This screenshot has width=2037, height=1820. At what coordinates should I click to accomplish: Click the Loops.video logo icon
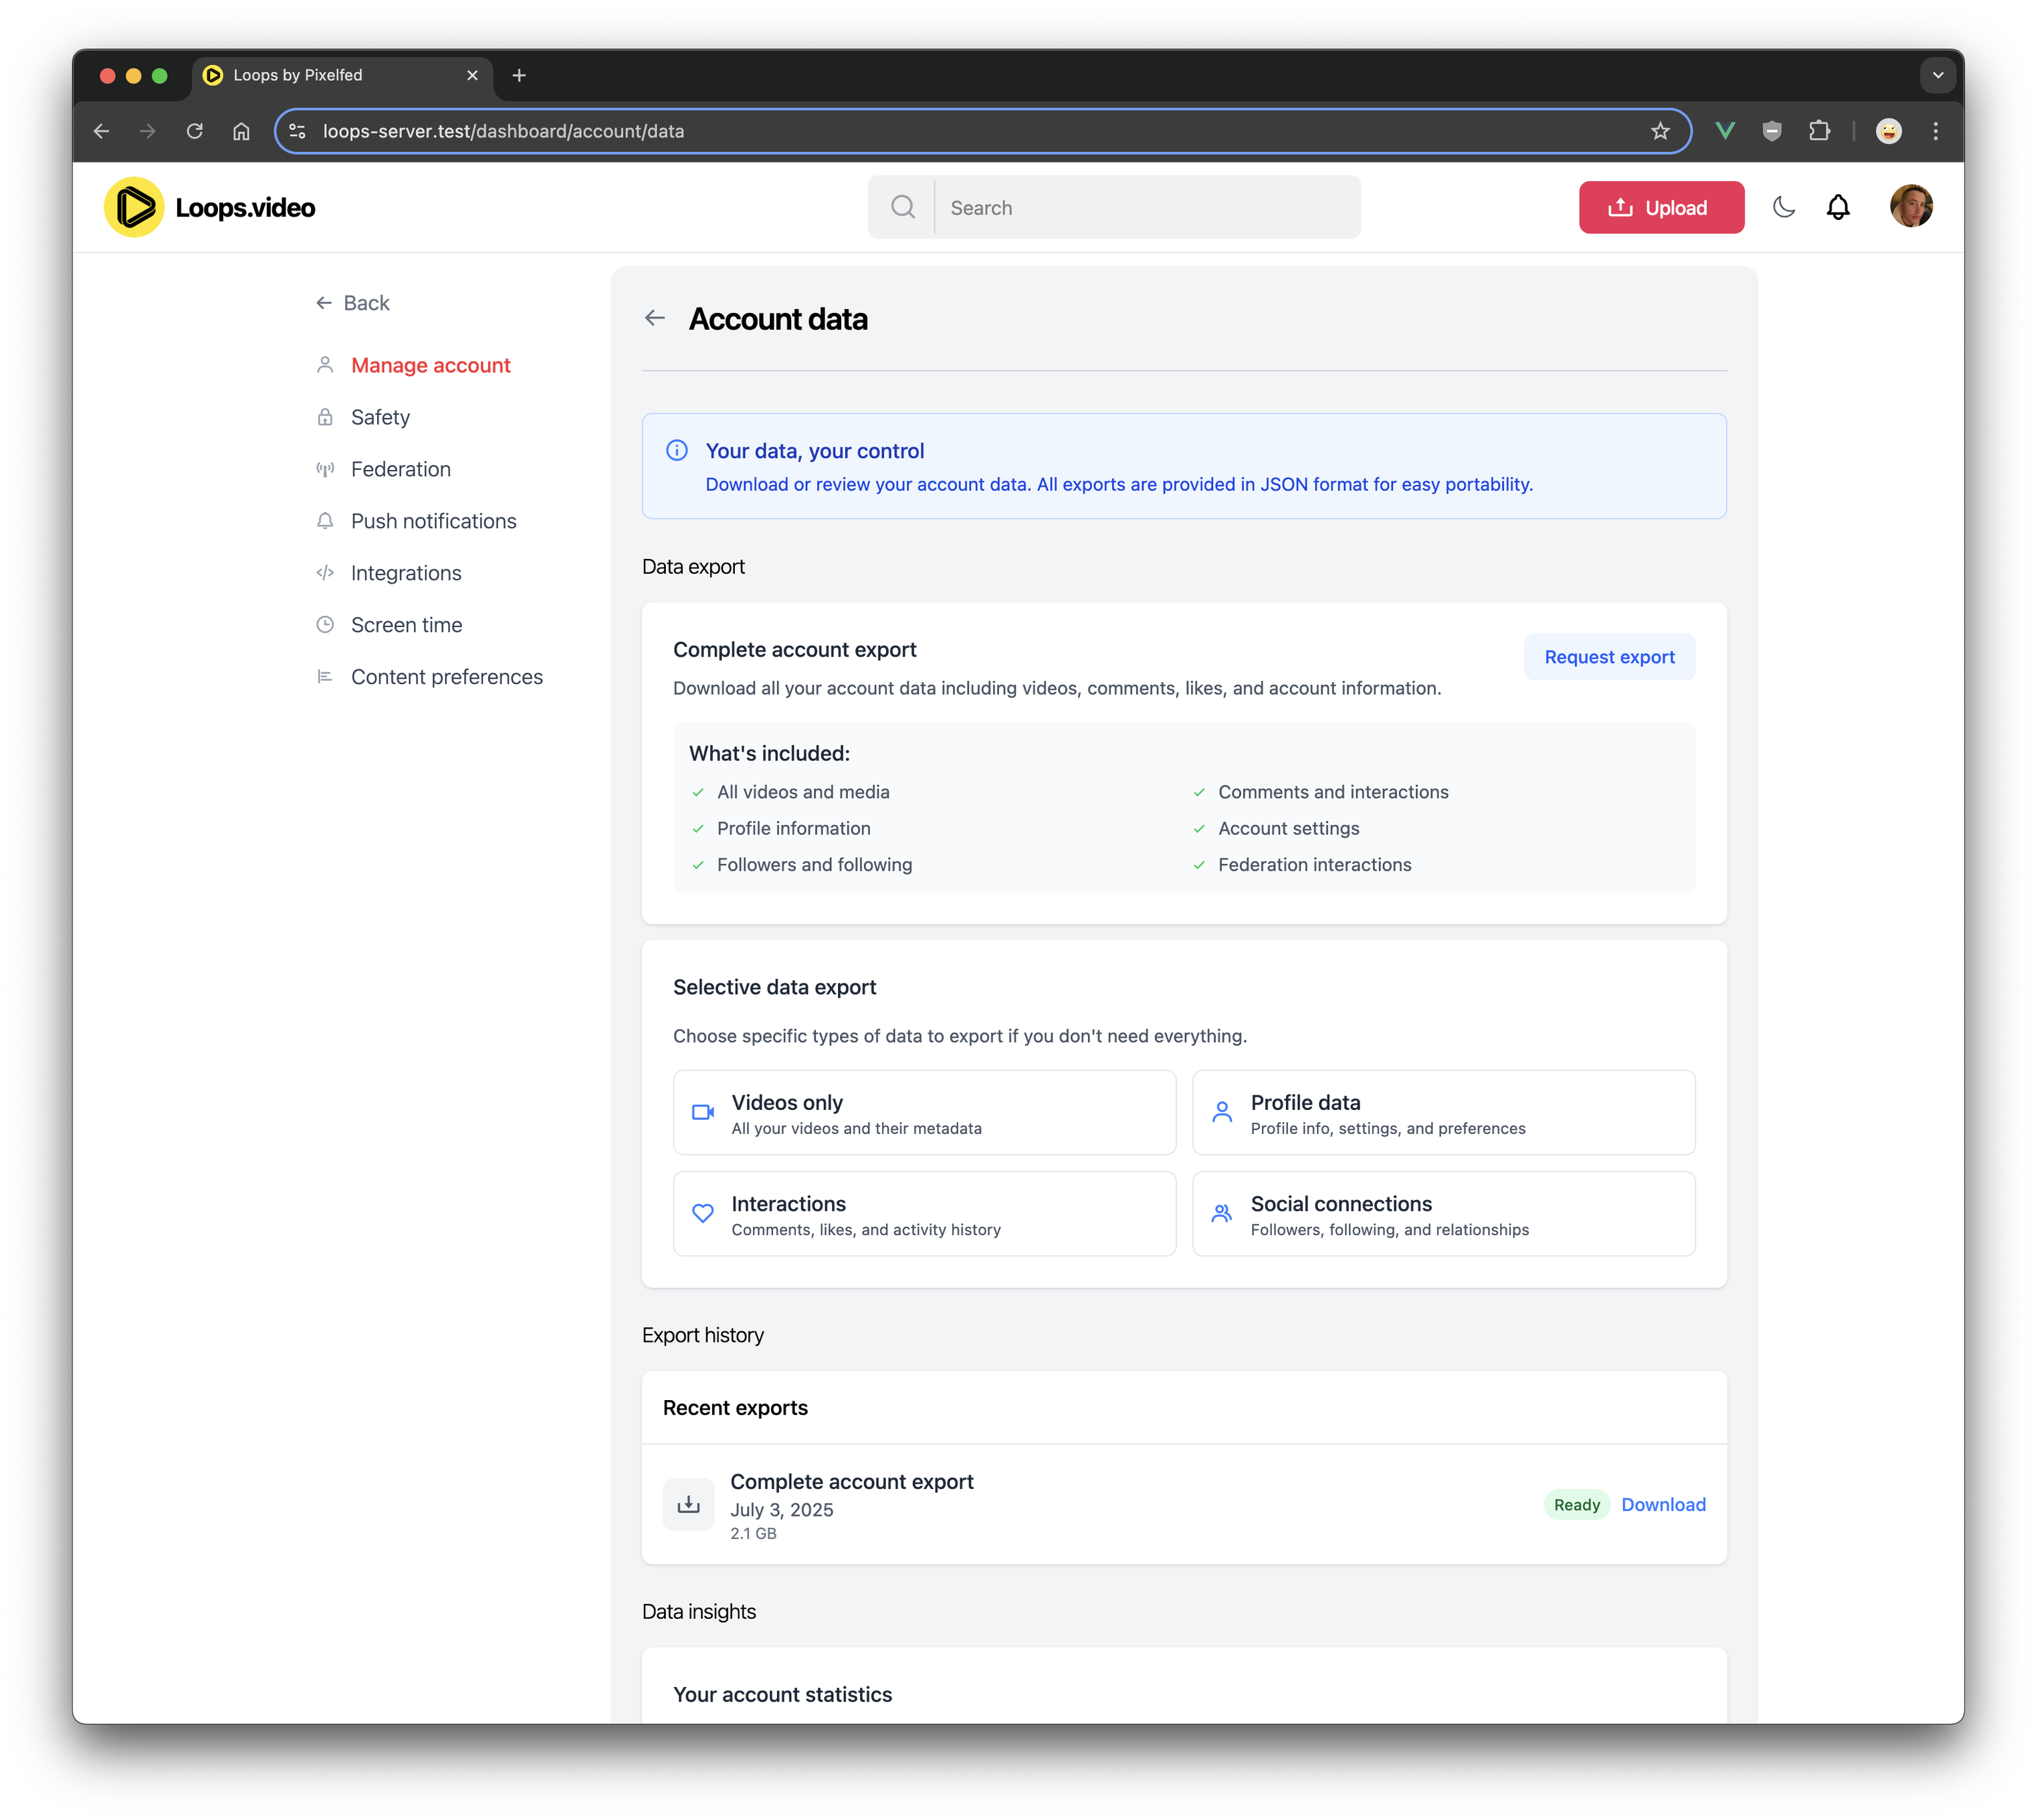[134, 207]
